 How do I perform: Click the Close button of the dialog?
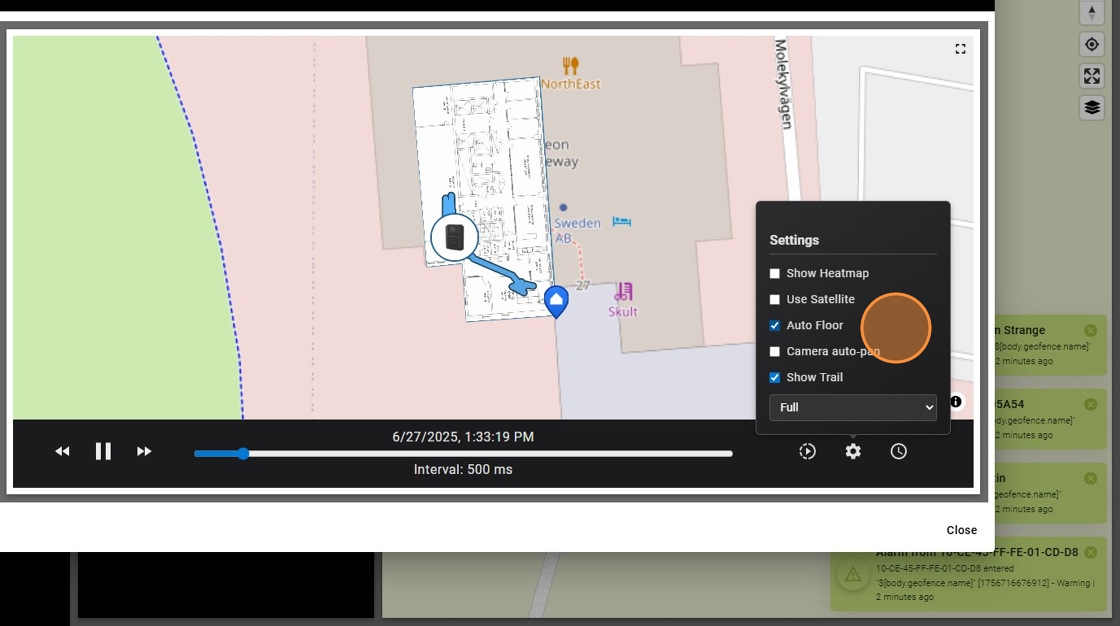point(961,530)
